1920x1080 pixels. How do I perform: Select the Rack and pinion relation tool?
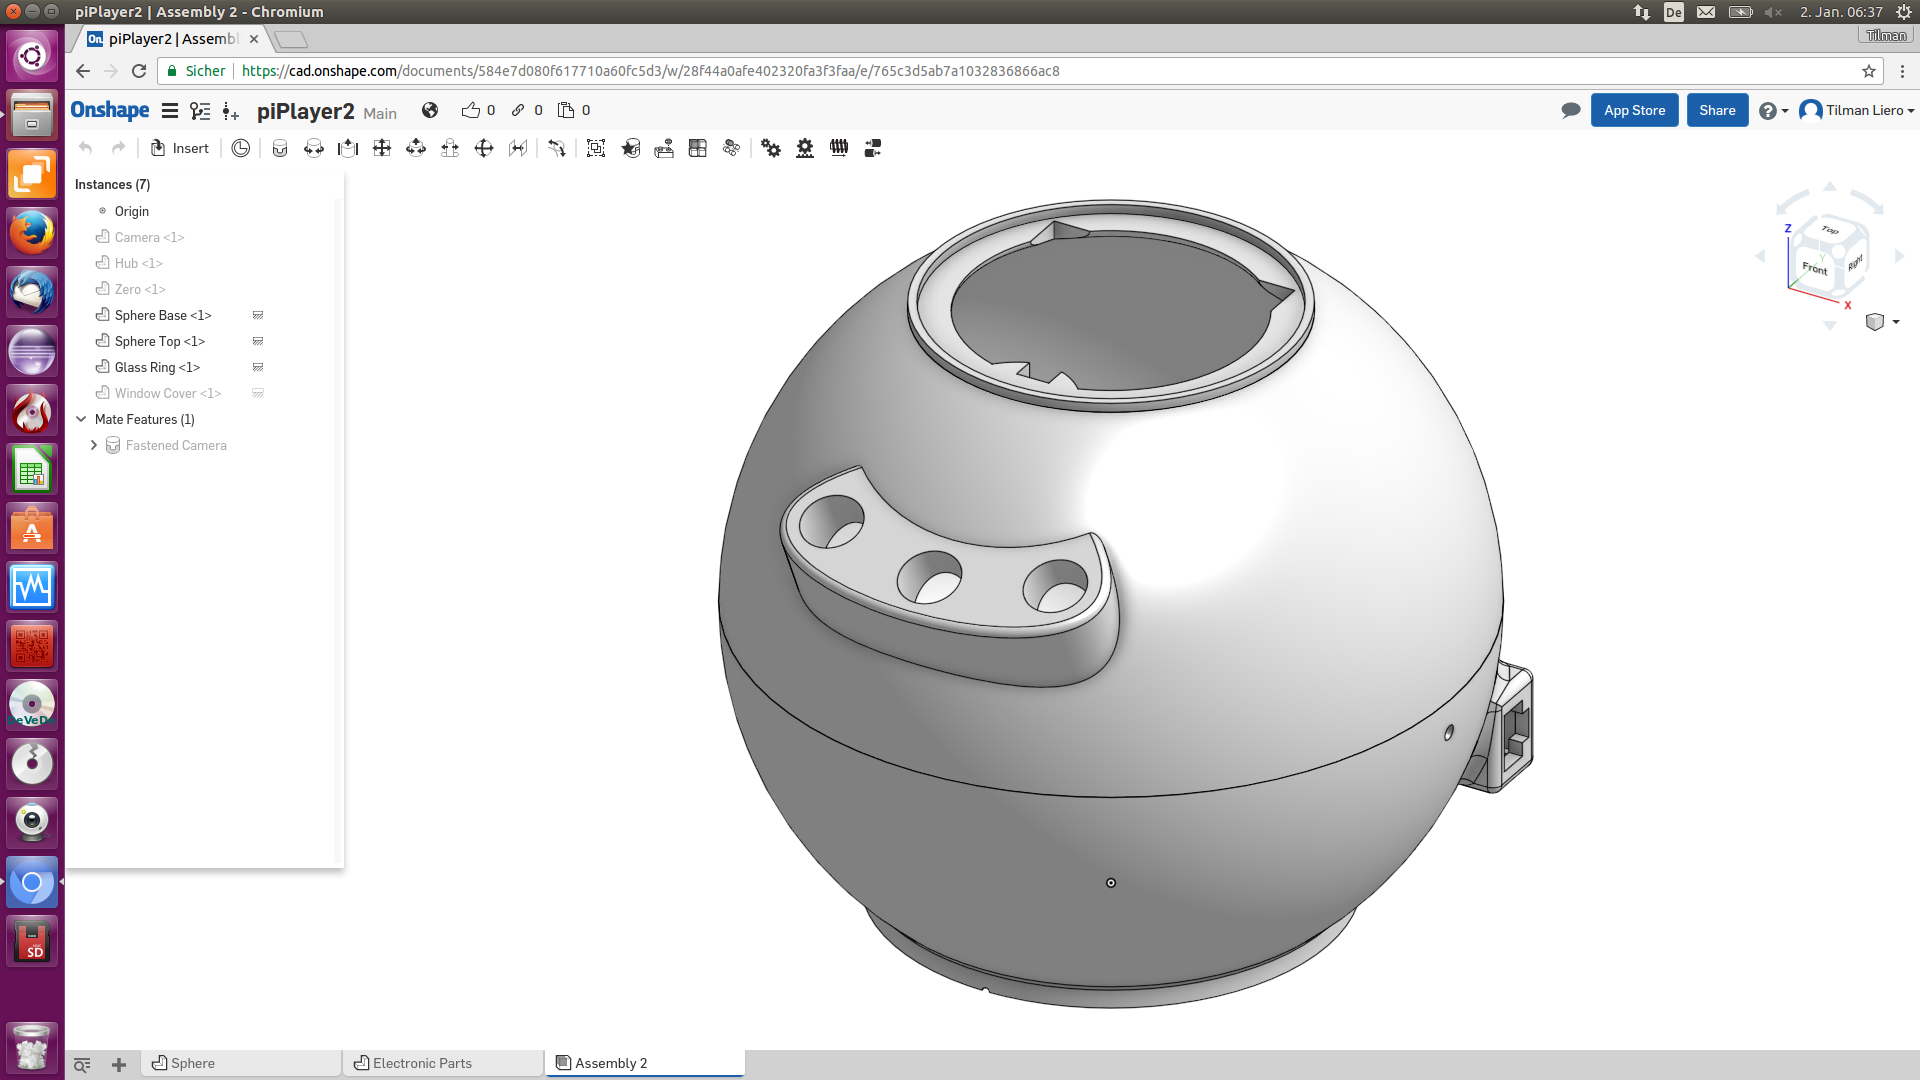pos(805,148)
